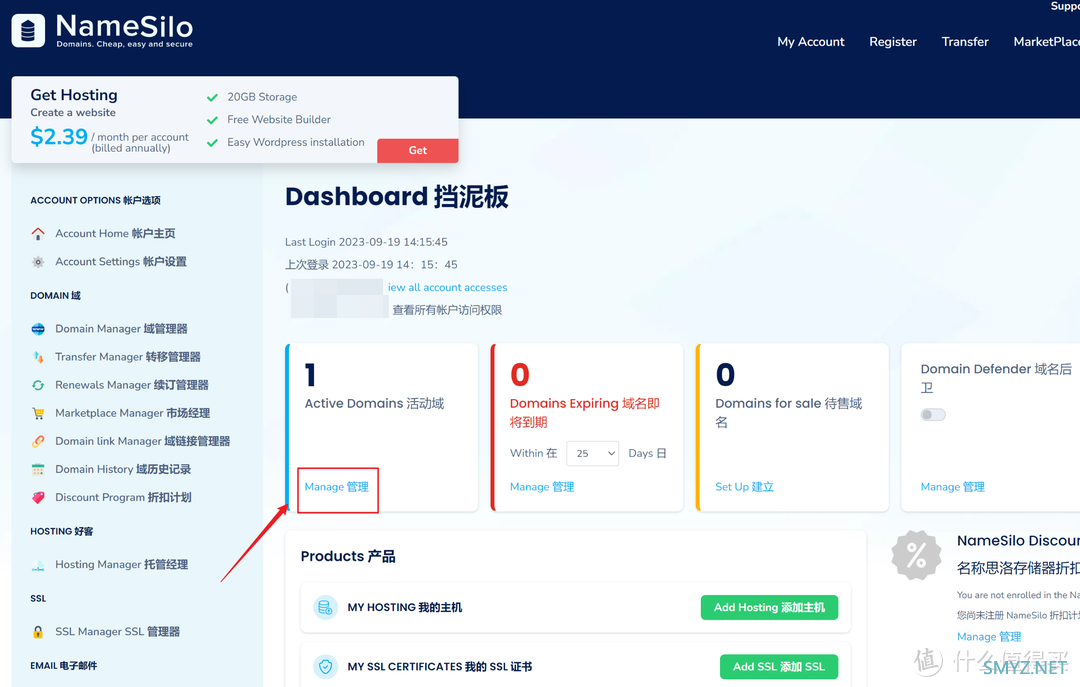Viewport: 1080px width, 687px height.
Task: Click the $2.39 hosting price
Action: [x=59, y=136]
